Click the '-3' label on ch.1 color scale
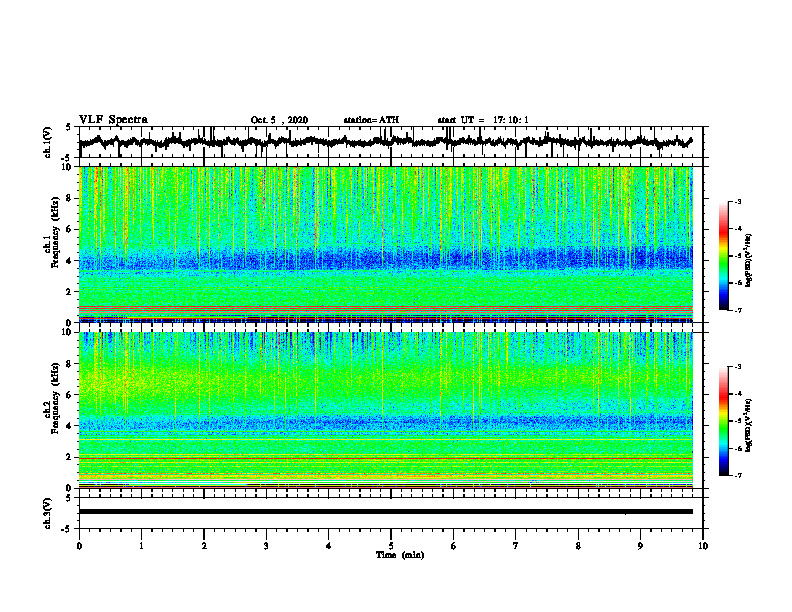This screenshot has width=792, height=612. coord(737,201)
